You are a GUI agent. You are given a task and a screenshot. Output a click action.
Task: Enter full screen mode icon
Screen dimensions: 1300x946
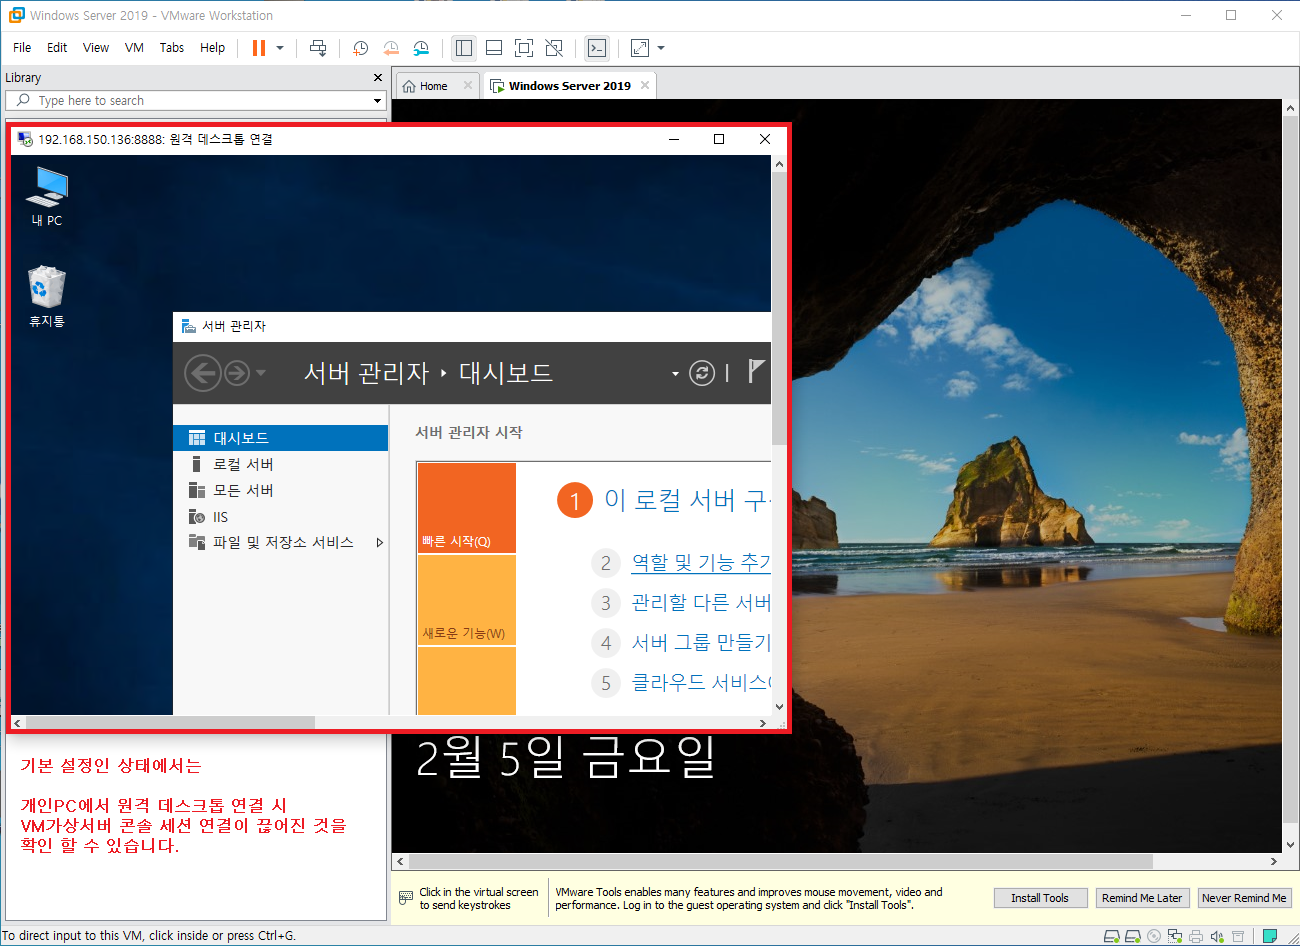(x=524, y=48)
